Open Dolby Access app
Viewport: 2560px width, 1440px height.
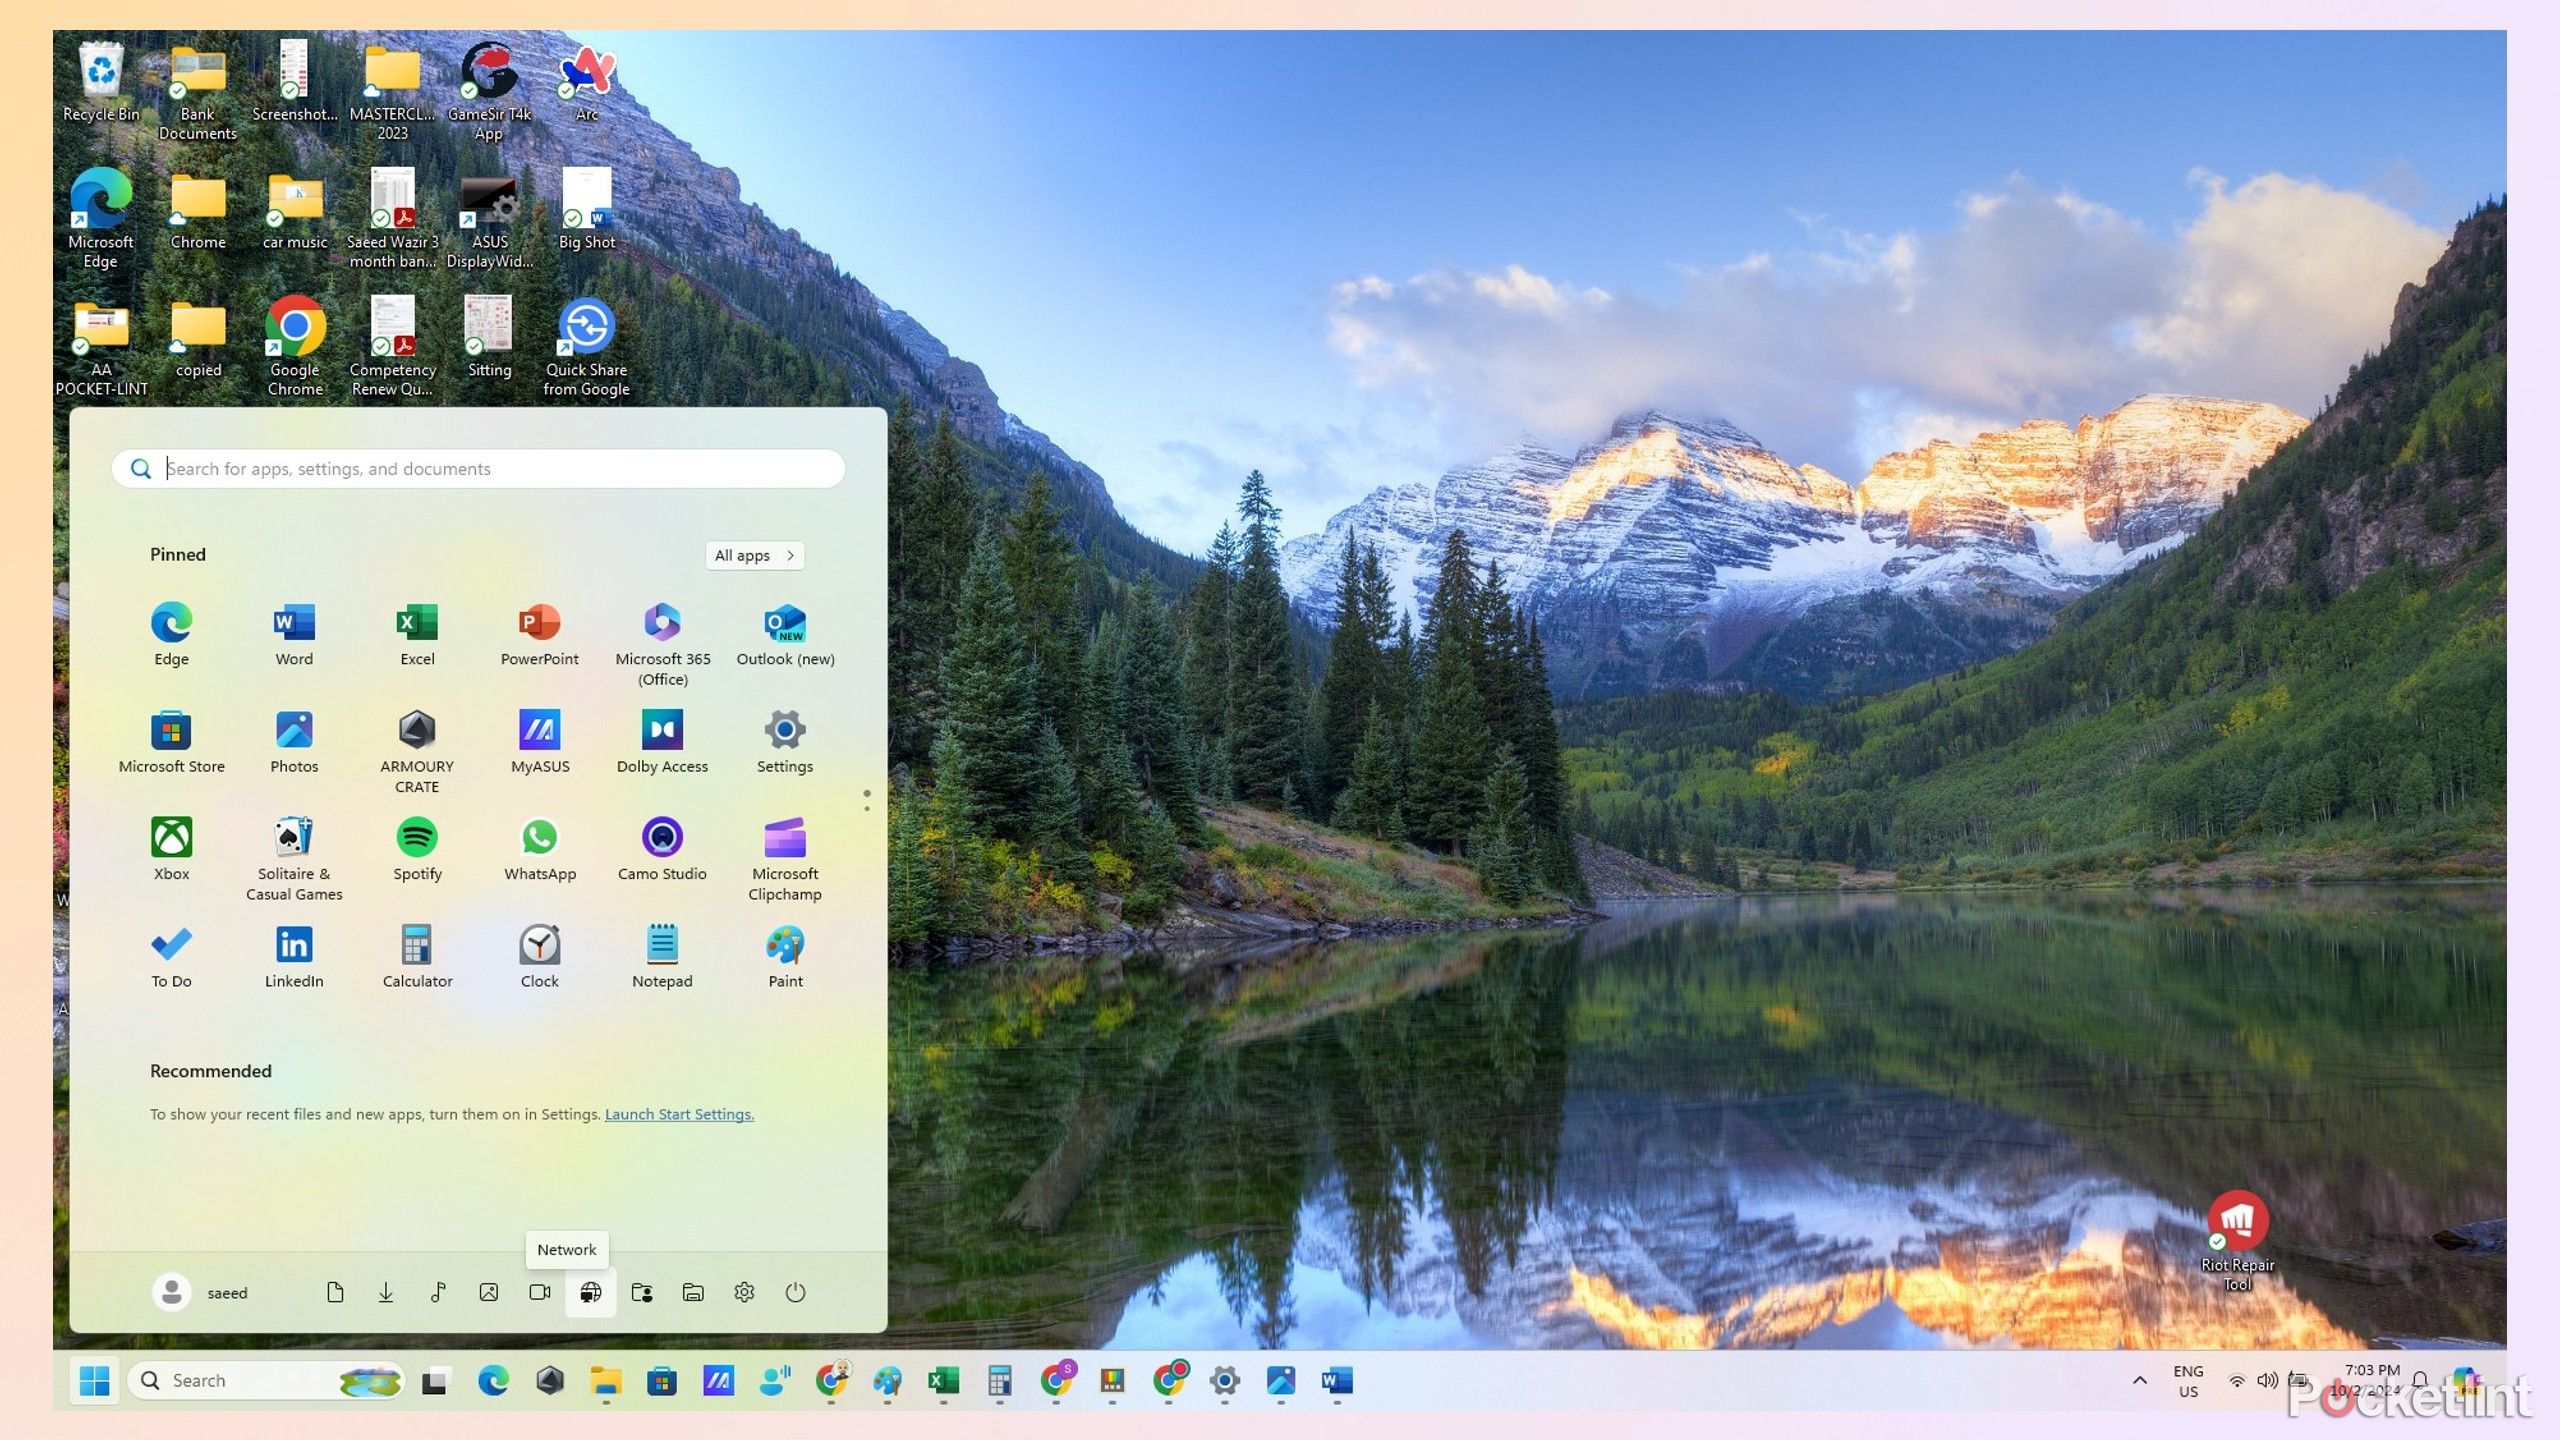tap(662, 741)
